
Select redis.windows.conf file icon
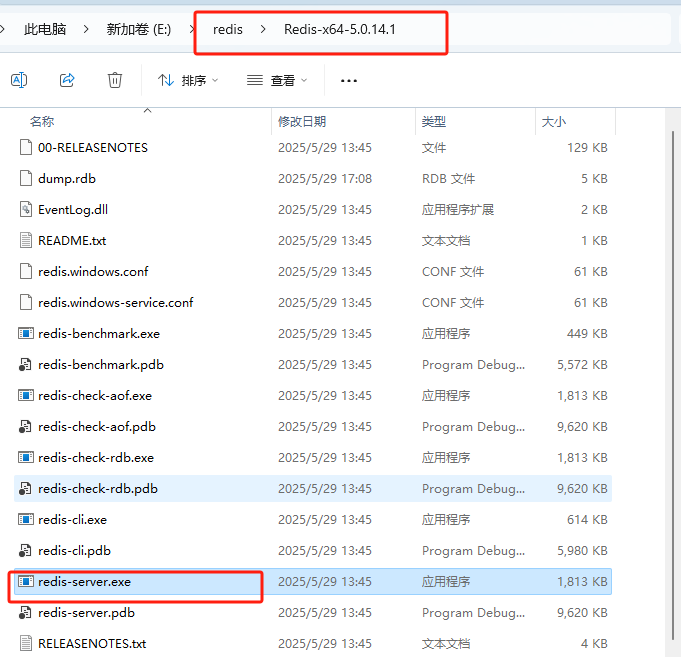point(26,271)
